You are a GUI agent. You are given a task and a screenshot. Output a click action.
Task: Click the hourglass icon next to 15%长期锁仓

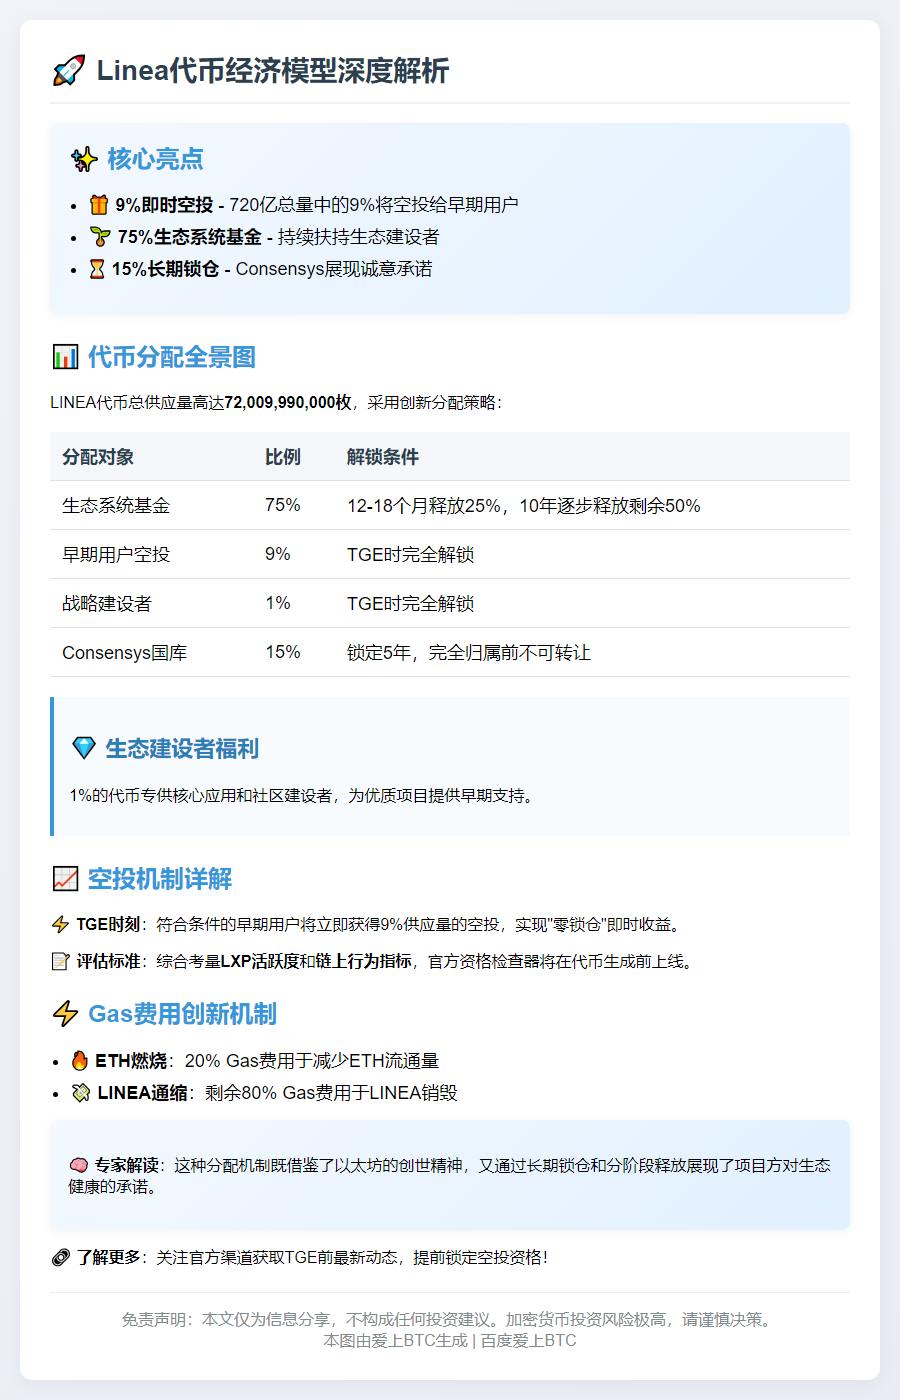pos(96,268)
